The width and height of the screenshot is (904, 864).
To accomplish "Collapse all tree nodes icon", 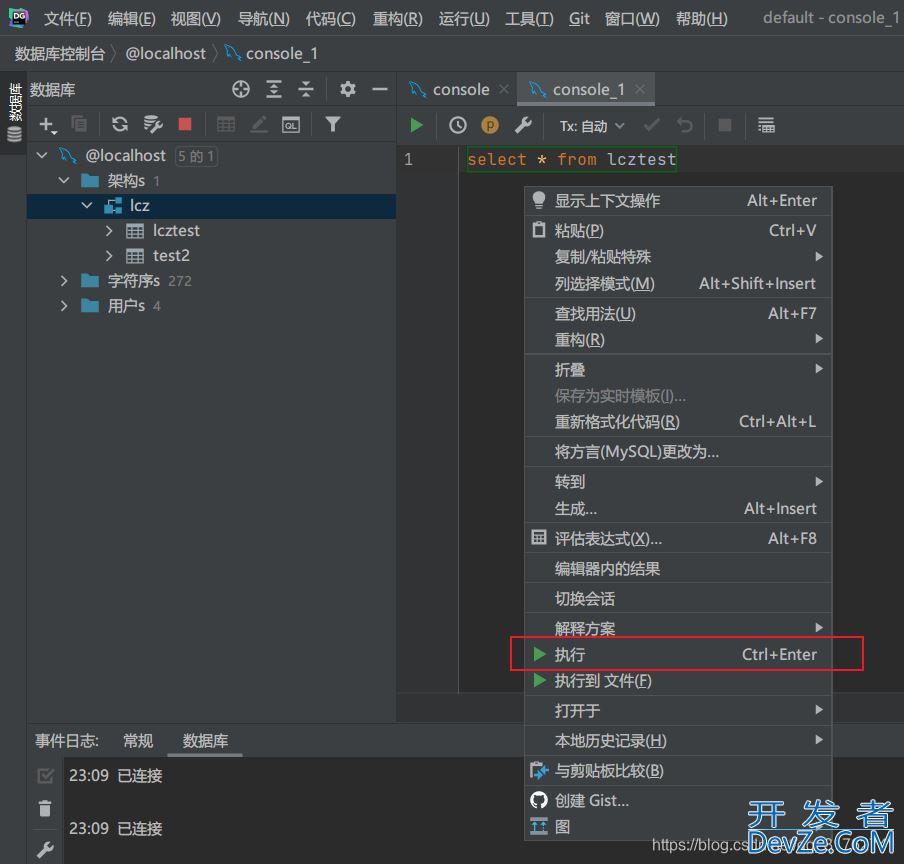I will tap(306, 89).
